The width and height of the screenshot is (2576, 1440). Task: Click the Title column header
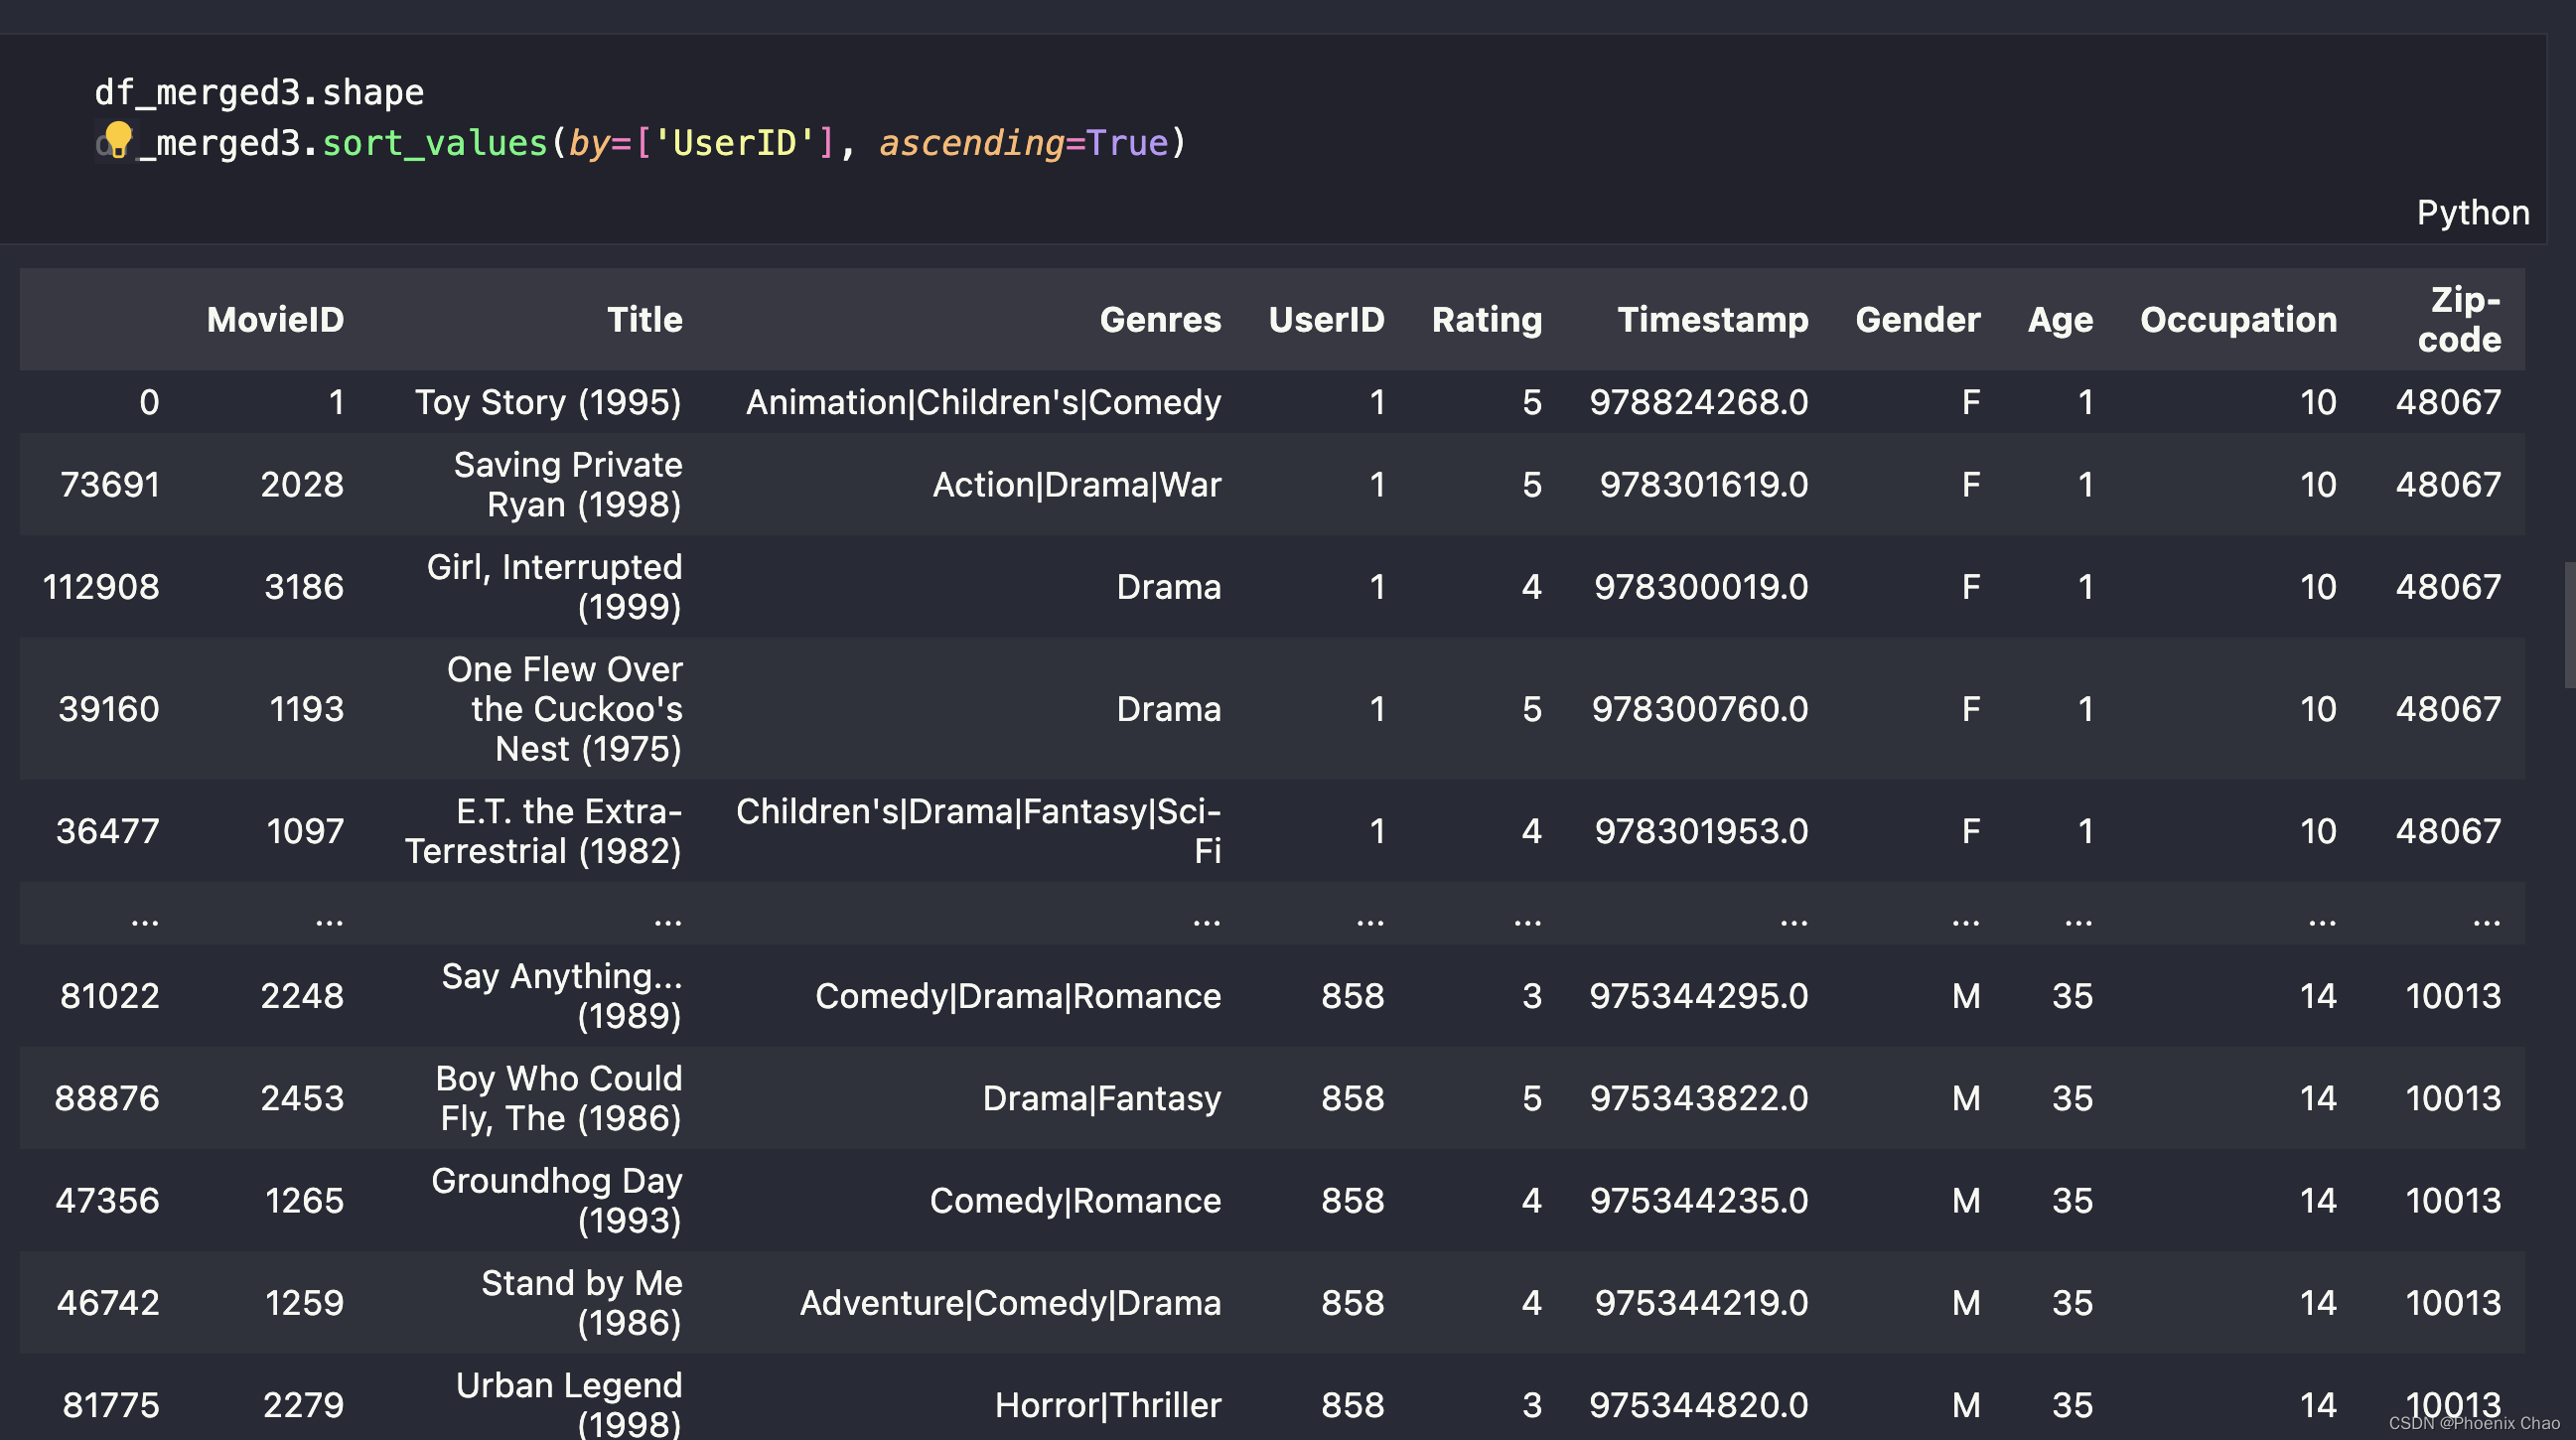point(644,320)
